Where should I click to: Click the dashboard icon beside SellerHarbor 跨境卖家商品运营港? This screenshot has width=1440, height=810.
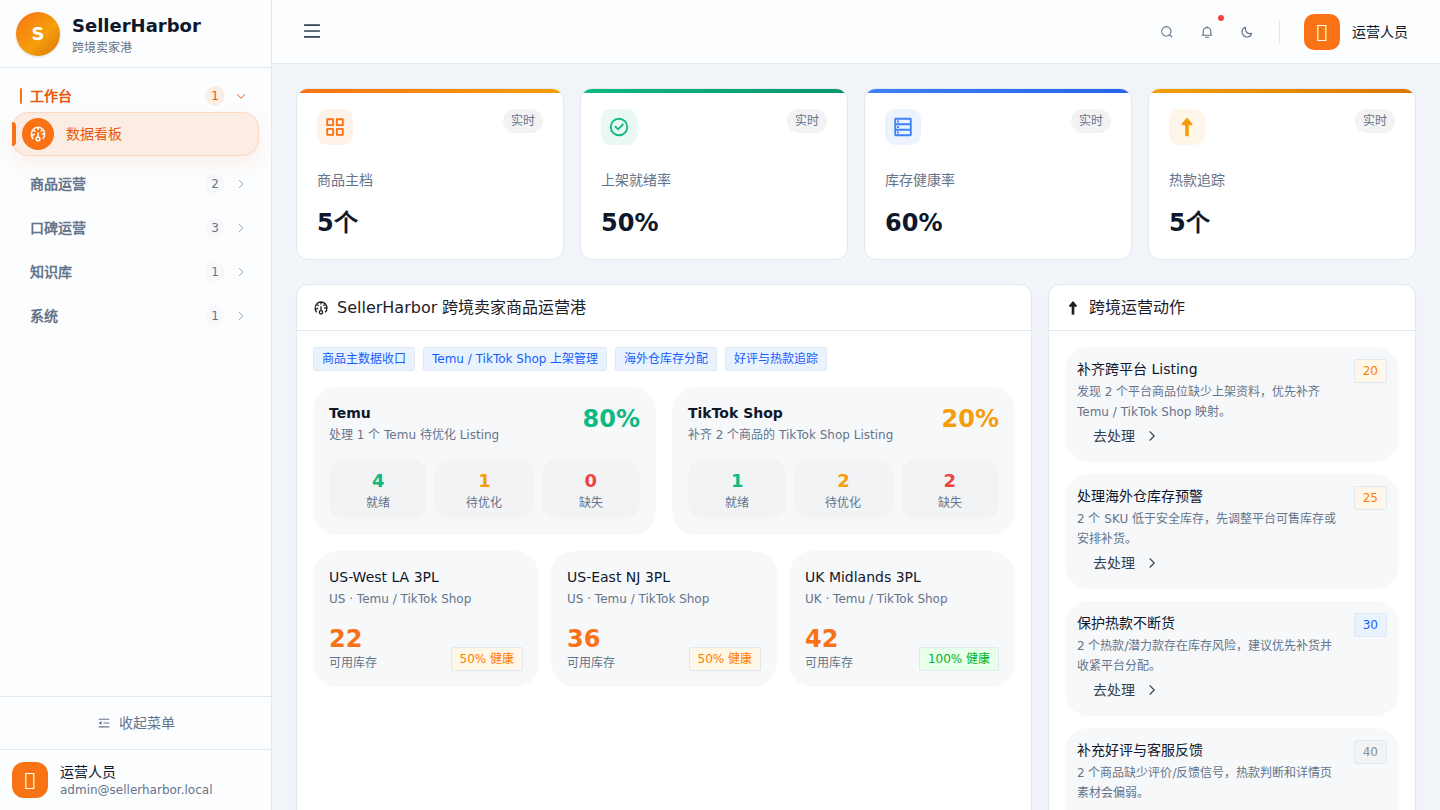click(x=321, y=308)
